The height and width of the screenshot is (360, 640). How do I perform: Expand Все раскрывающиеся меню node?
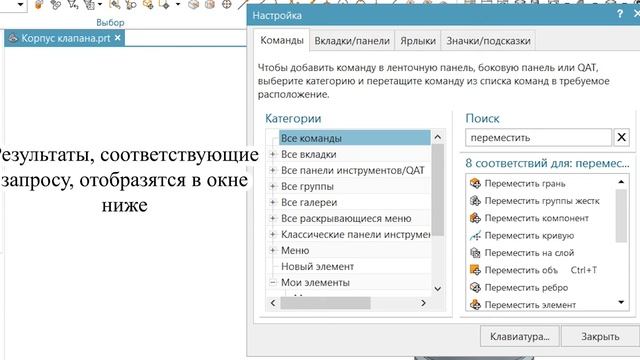[273, 218]
